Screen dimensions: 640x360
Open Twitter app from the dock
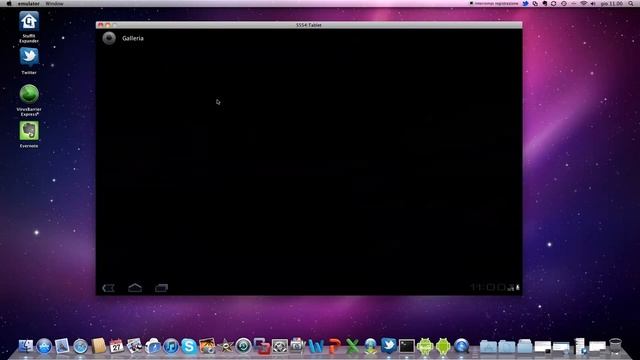coord(389,346)
